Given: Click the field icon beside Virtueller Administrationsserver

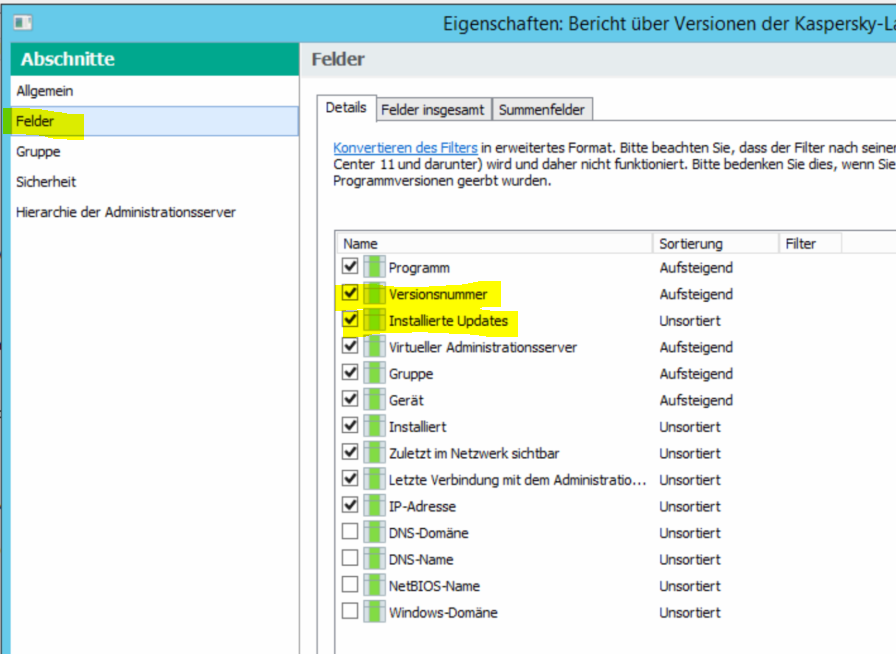Looking at the screenshot, I should [x=374, y=346].
